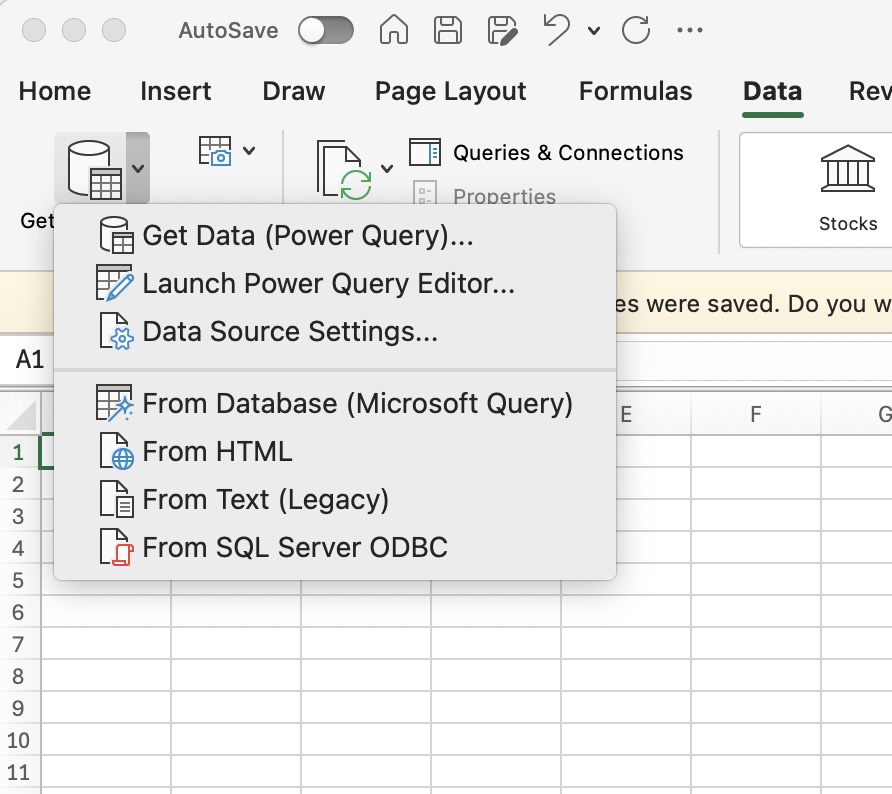Expand the Undo history dropdown arrow
The height and width of the screenshot is (794, 892).
point(594,31)
